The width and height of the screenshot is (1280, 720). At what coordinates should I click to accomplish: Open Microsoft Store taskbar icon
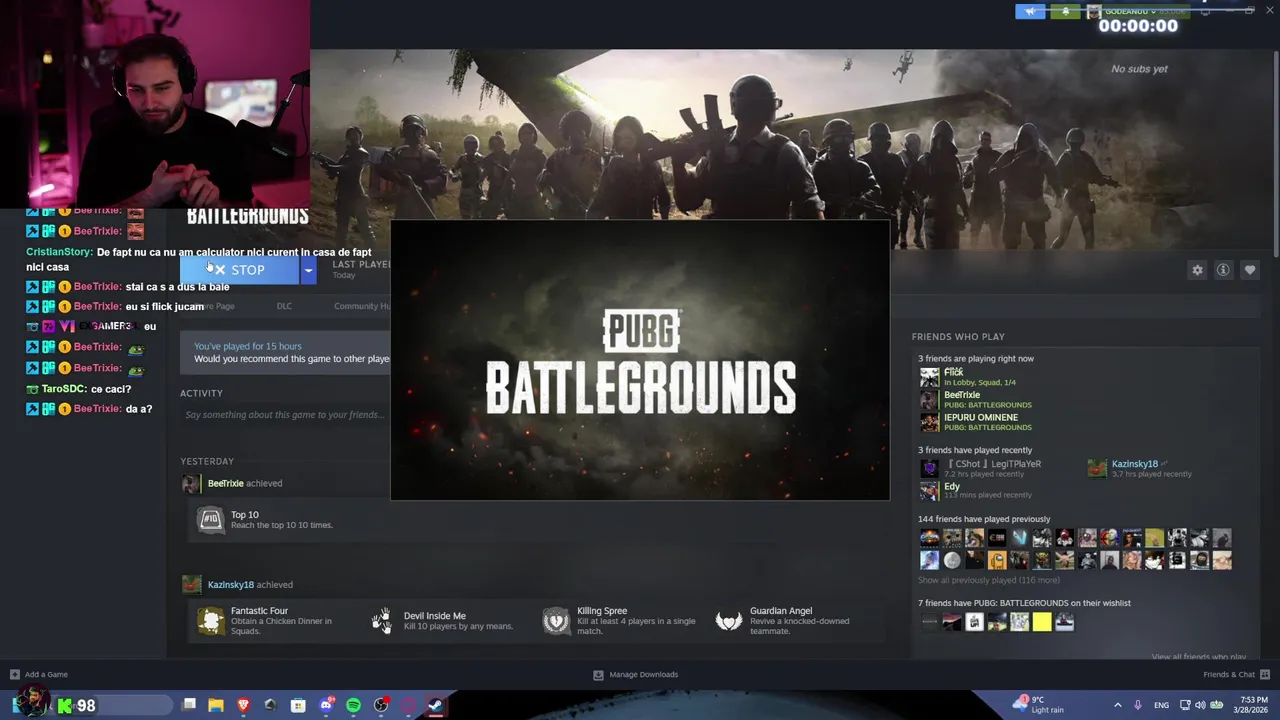click(x=298, y=705)
